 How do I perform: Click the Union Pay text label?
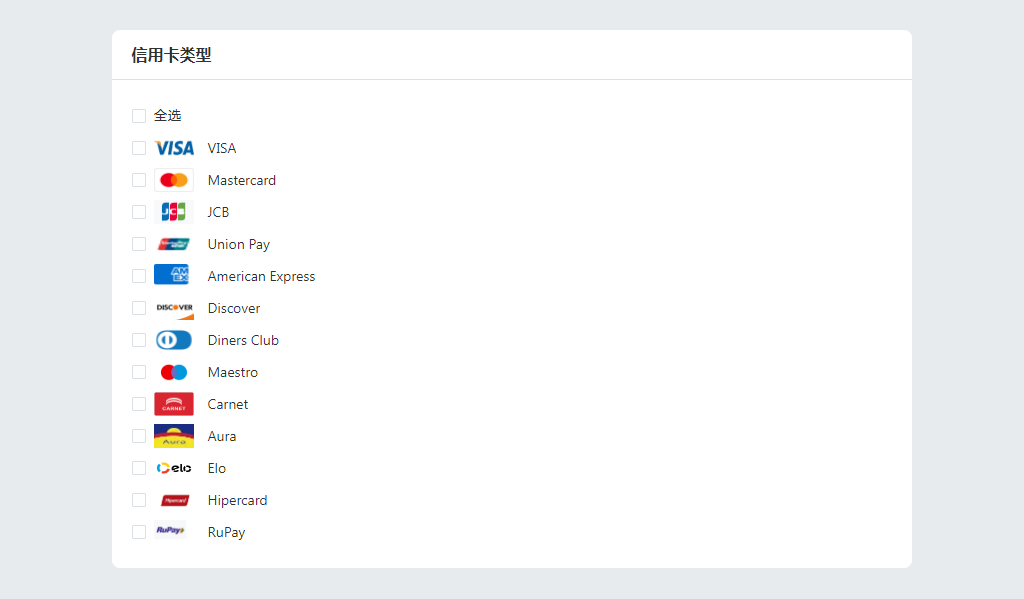239,244
